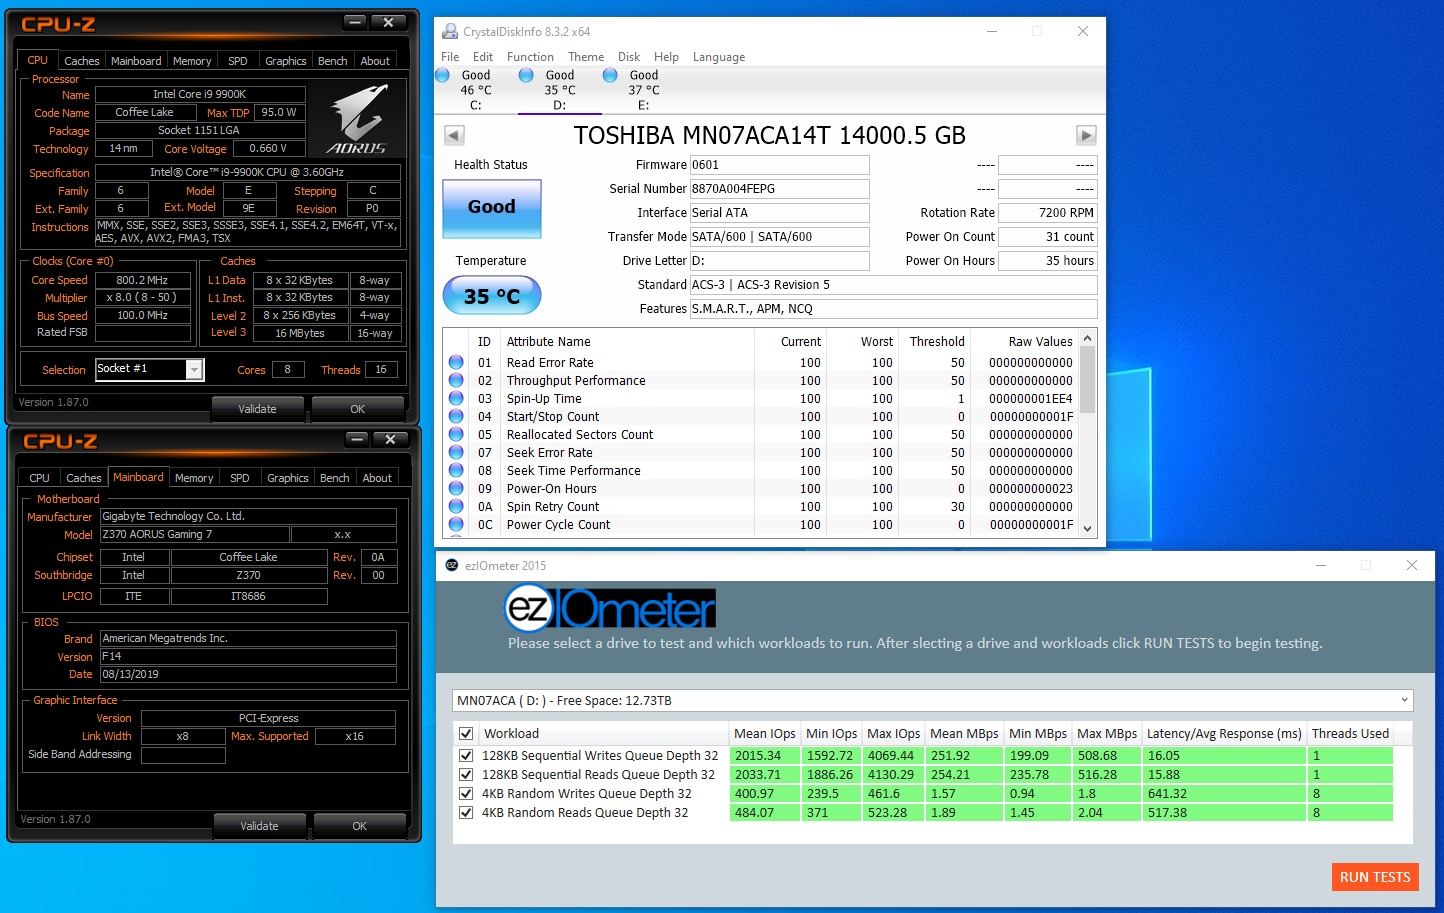Click the SMART attribute list scrollbar down arrow
1444x913 pixels.
pyautogui.click(x=1088, y=528)
